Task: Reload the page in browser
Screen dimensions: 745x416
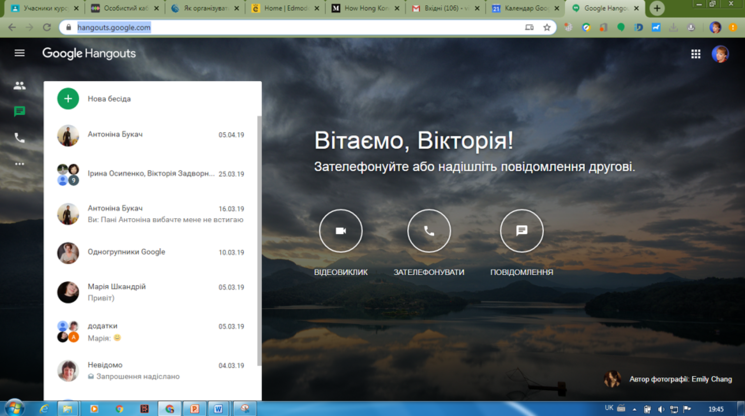Action: (47, 28)
